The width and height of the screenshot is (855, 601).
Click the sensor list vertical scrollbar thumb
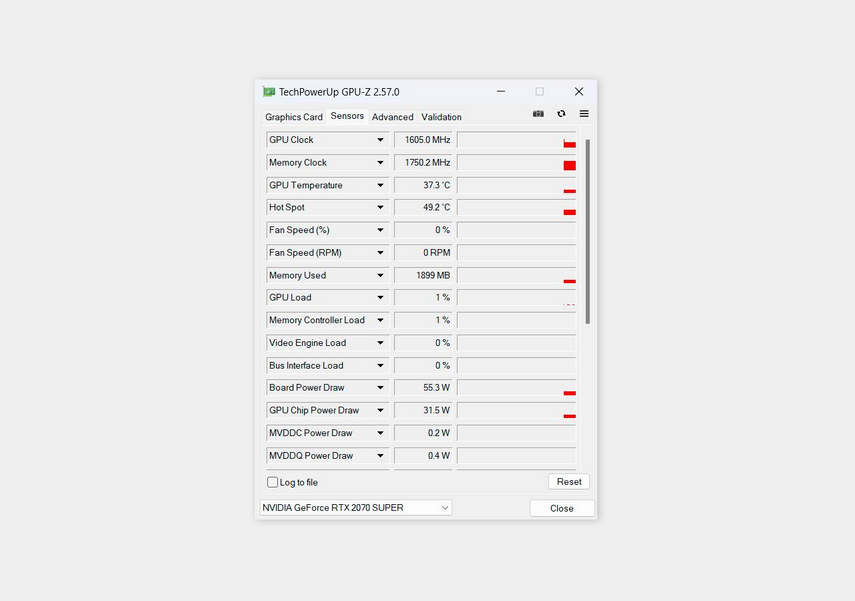point(587,232)
